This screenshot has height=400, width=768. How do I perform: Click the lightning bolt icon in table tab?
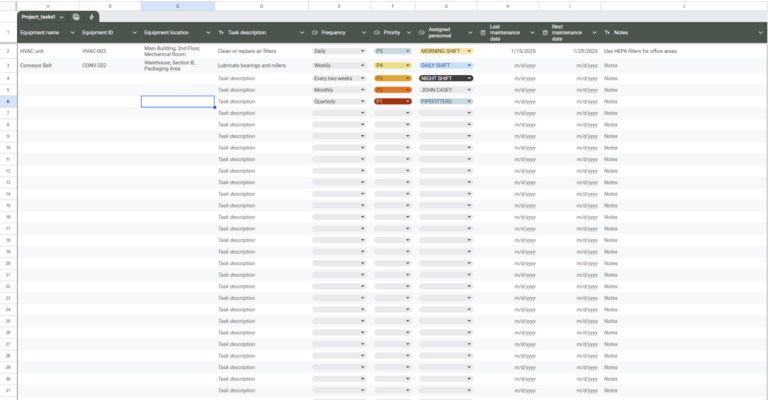click(91, 17)
